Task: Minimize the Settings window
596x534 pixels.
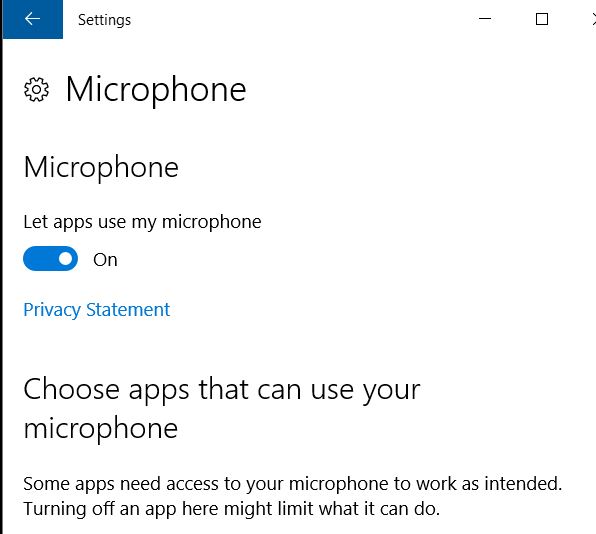Action: pyautogui.click(x=485, y=19)
